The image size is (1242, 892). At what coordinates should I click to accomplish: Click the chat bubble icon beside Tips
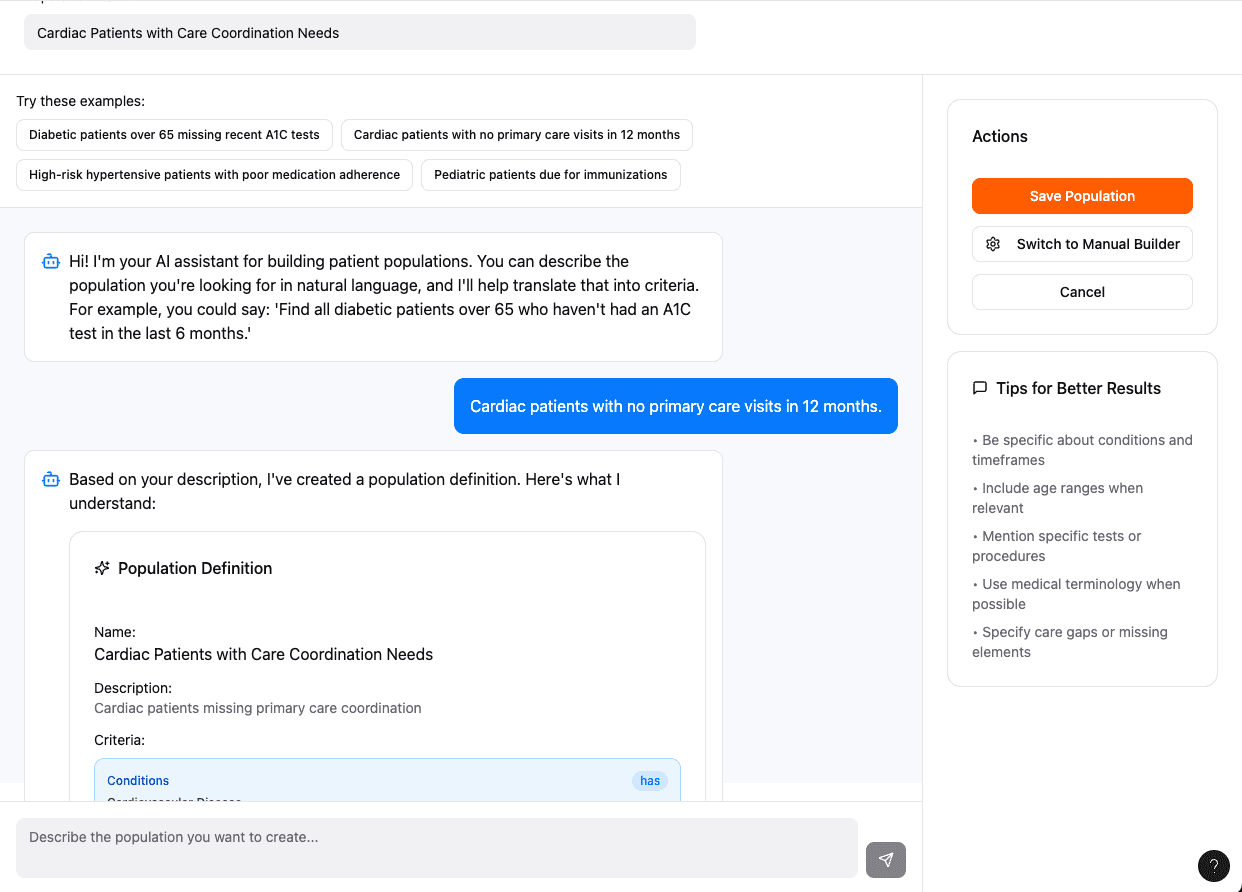tap(980, 388)
